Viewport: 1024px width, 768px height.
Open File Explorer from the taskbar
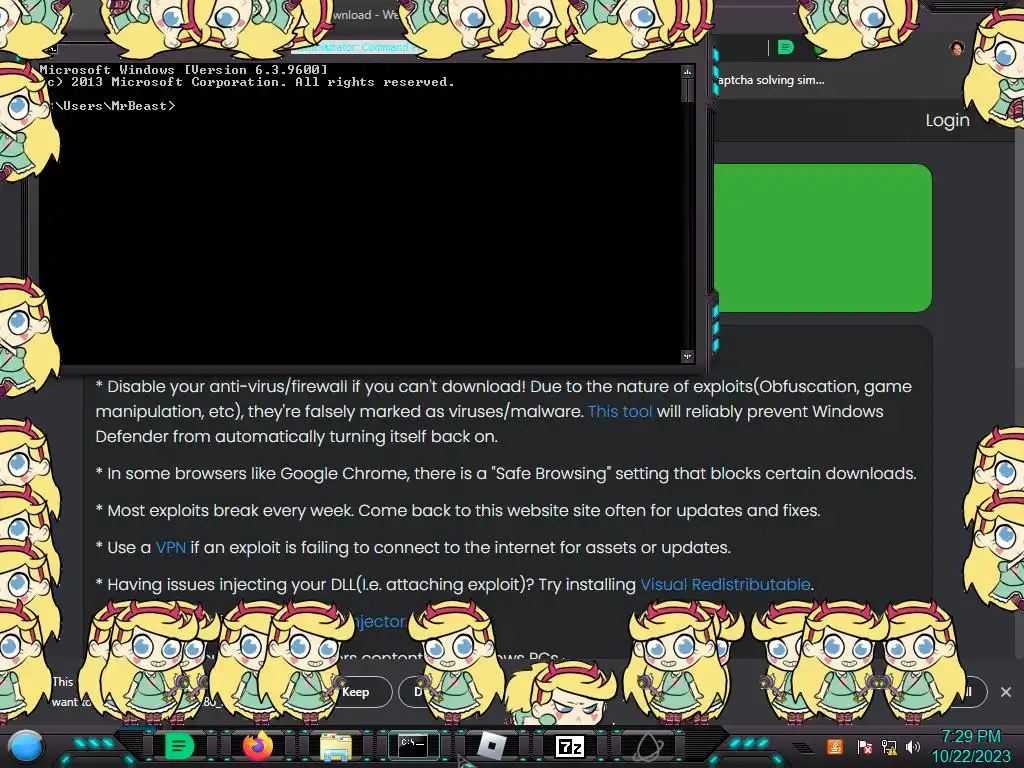[x=336, y=746]
